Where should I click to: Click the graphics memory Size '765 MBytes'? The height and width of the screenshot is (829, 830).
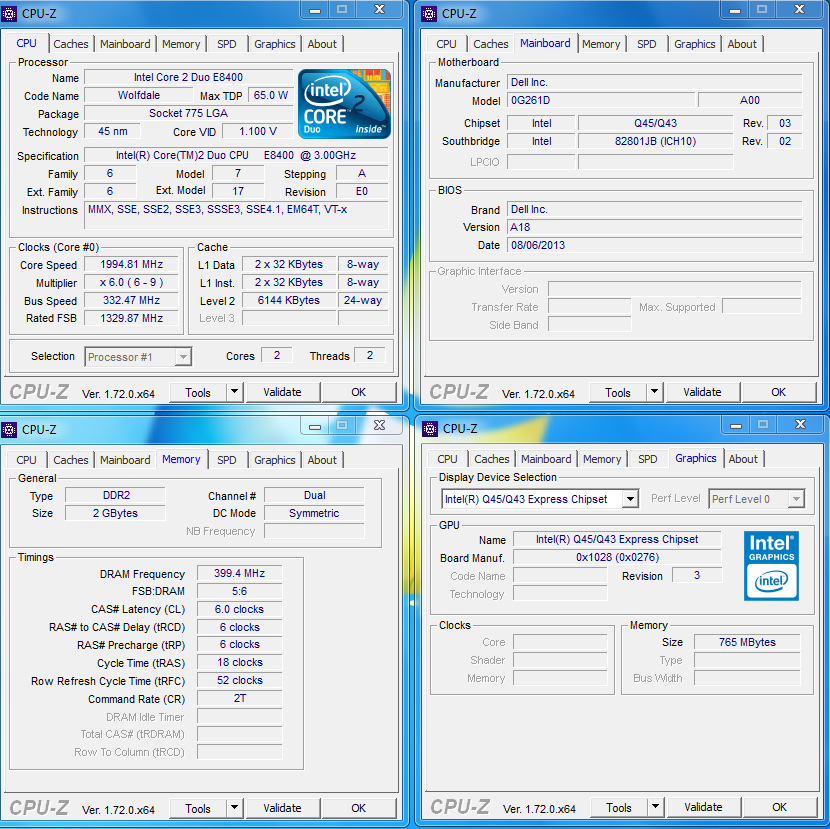(x=747, y=642)
